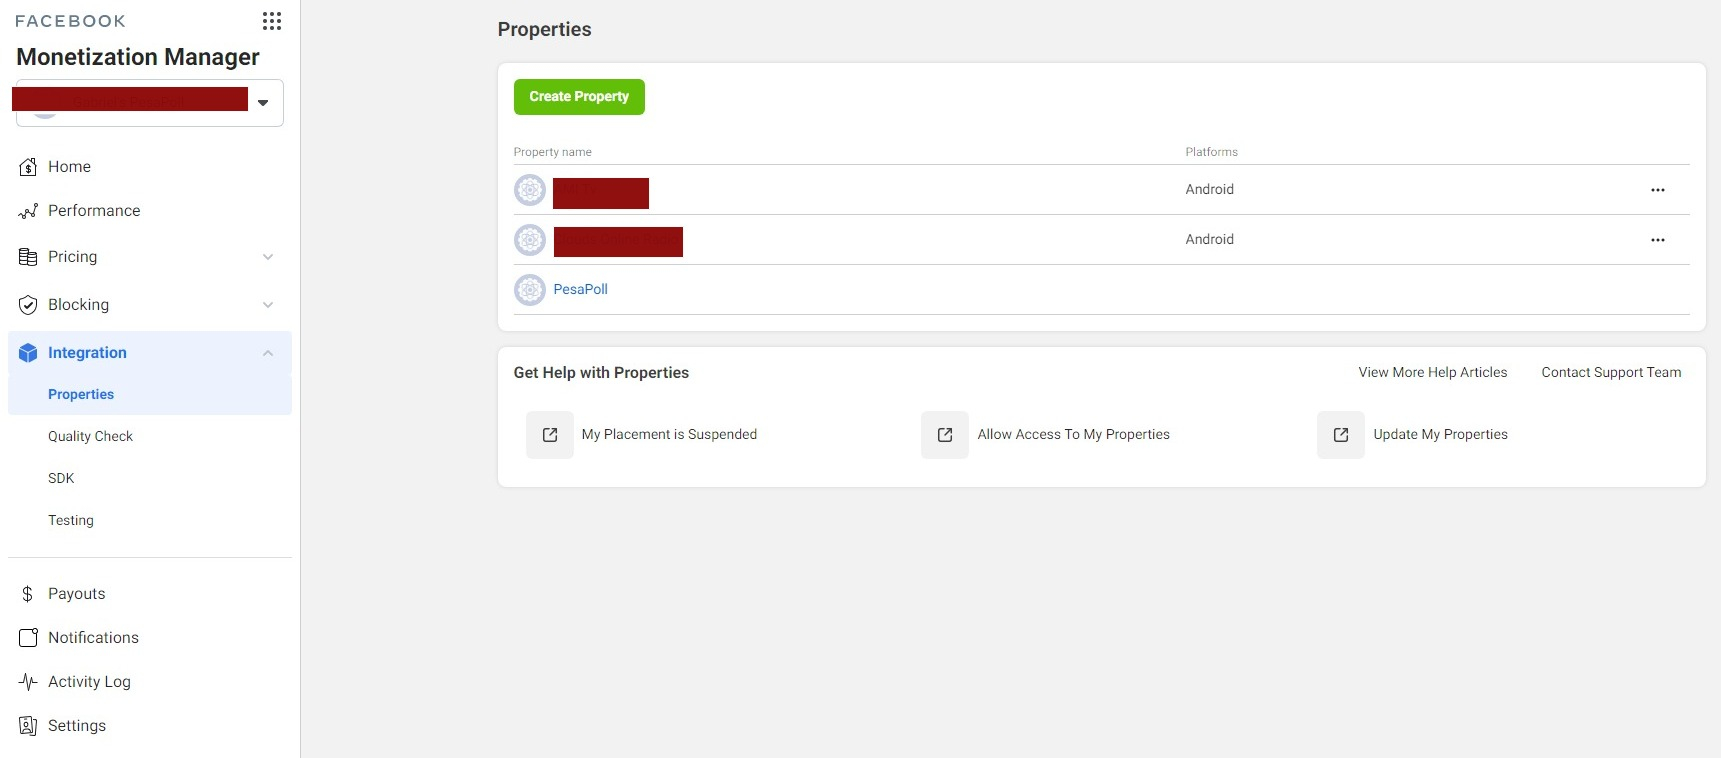Expand the Pricing menu section
This screenshot has width=1721, height=758.
tap(268, 257)
